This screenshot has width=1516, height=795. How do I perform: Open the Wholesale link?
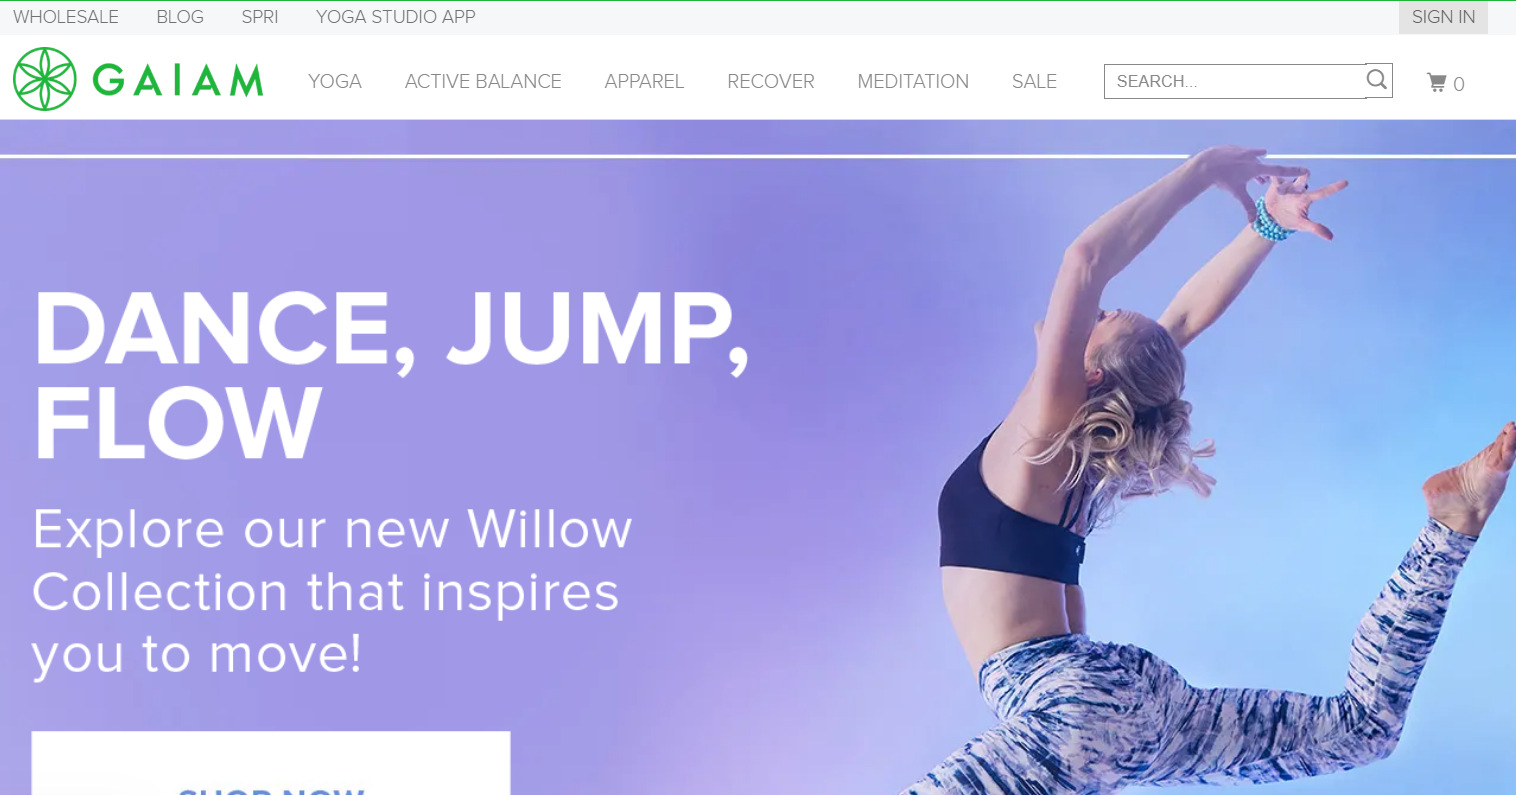tap(66, 17)
